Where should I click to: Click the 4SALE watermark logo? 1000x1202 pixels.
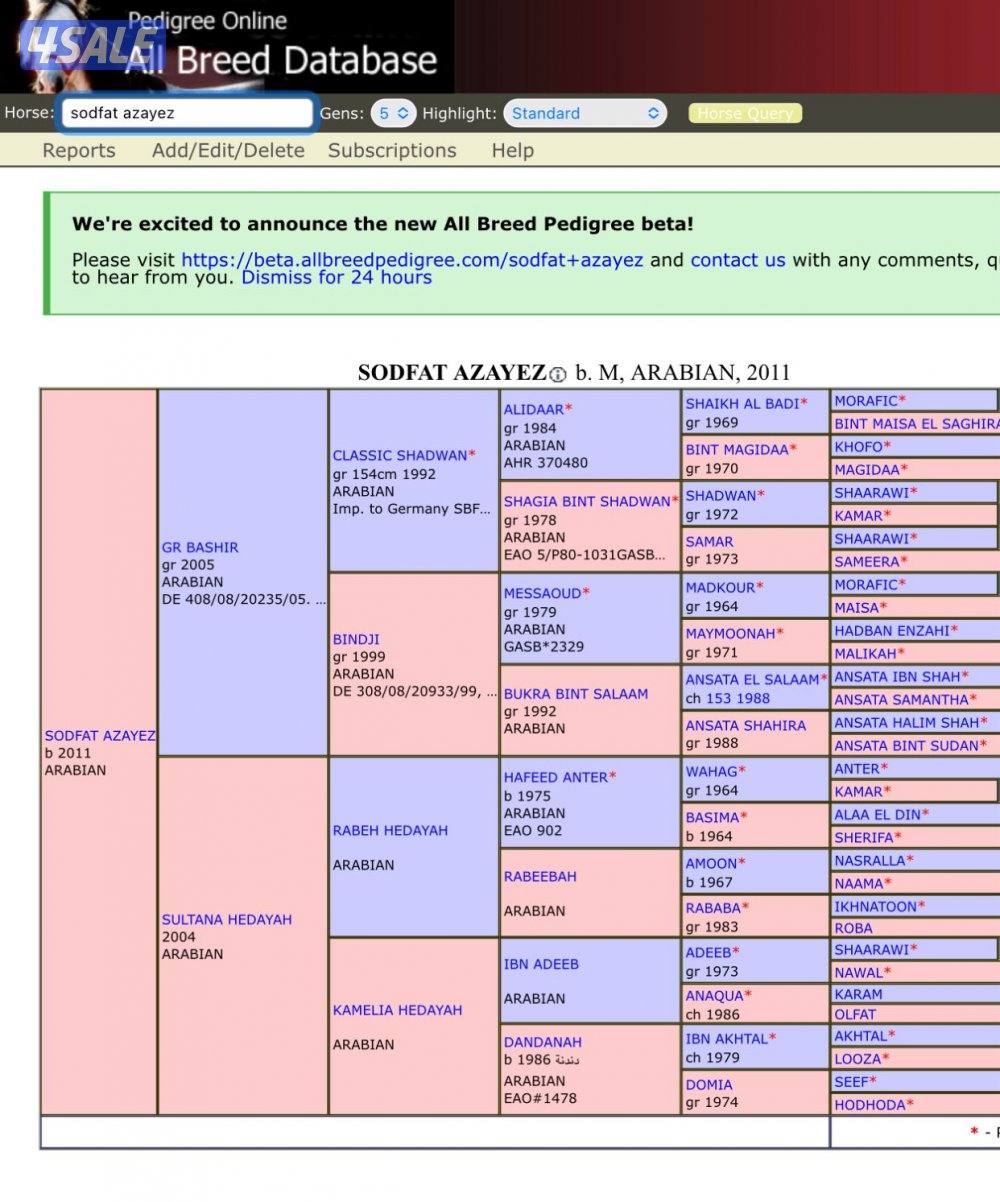click(x=88, y=45)
